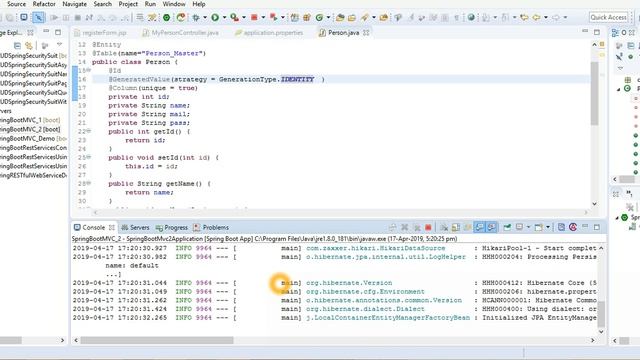Click the red circular console toolbar icon
640x360 pixels.
[573, 227]
